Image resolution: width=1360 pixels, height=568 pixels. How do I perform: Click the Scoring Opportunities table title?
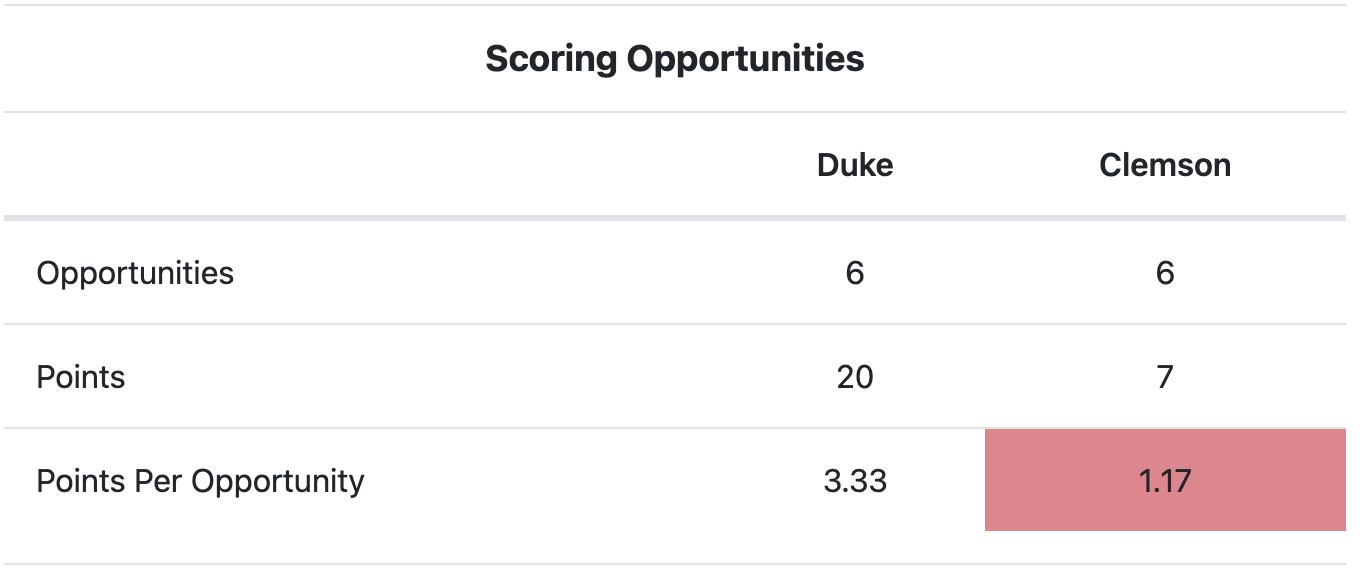click(675, 59)
